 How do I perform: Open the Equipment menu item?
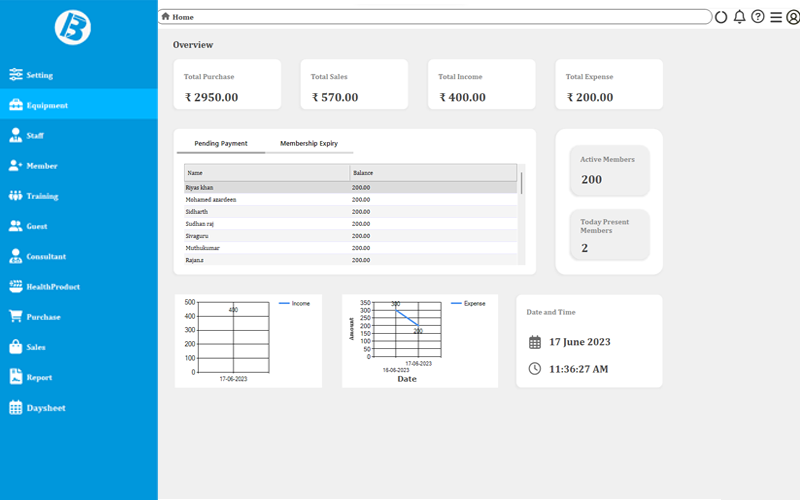(79, 105)
